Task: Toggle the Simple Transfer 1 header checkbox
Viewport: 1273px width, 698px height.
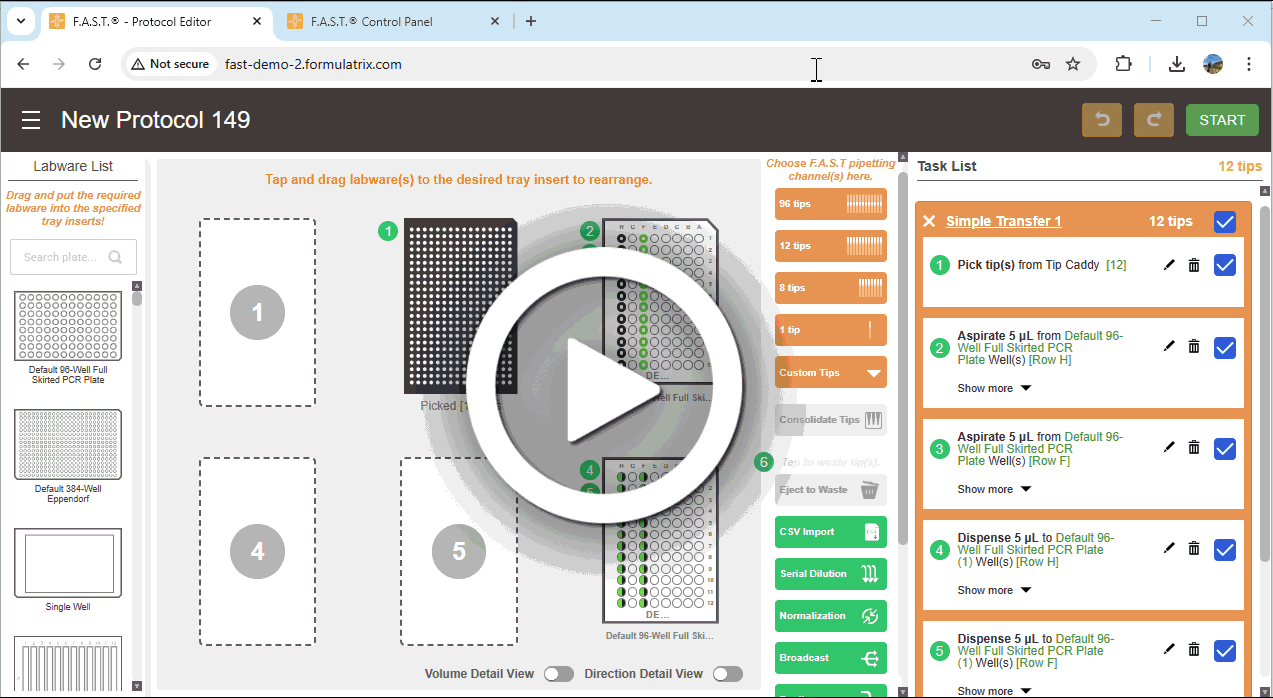Action: tap(1225, 222)
